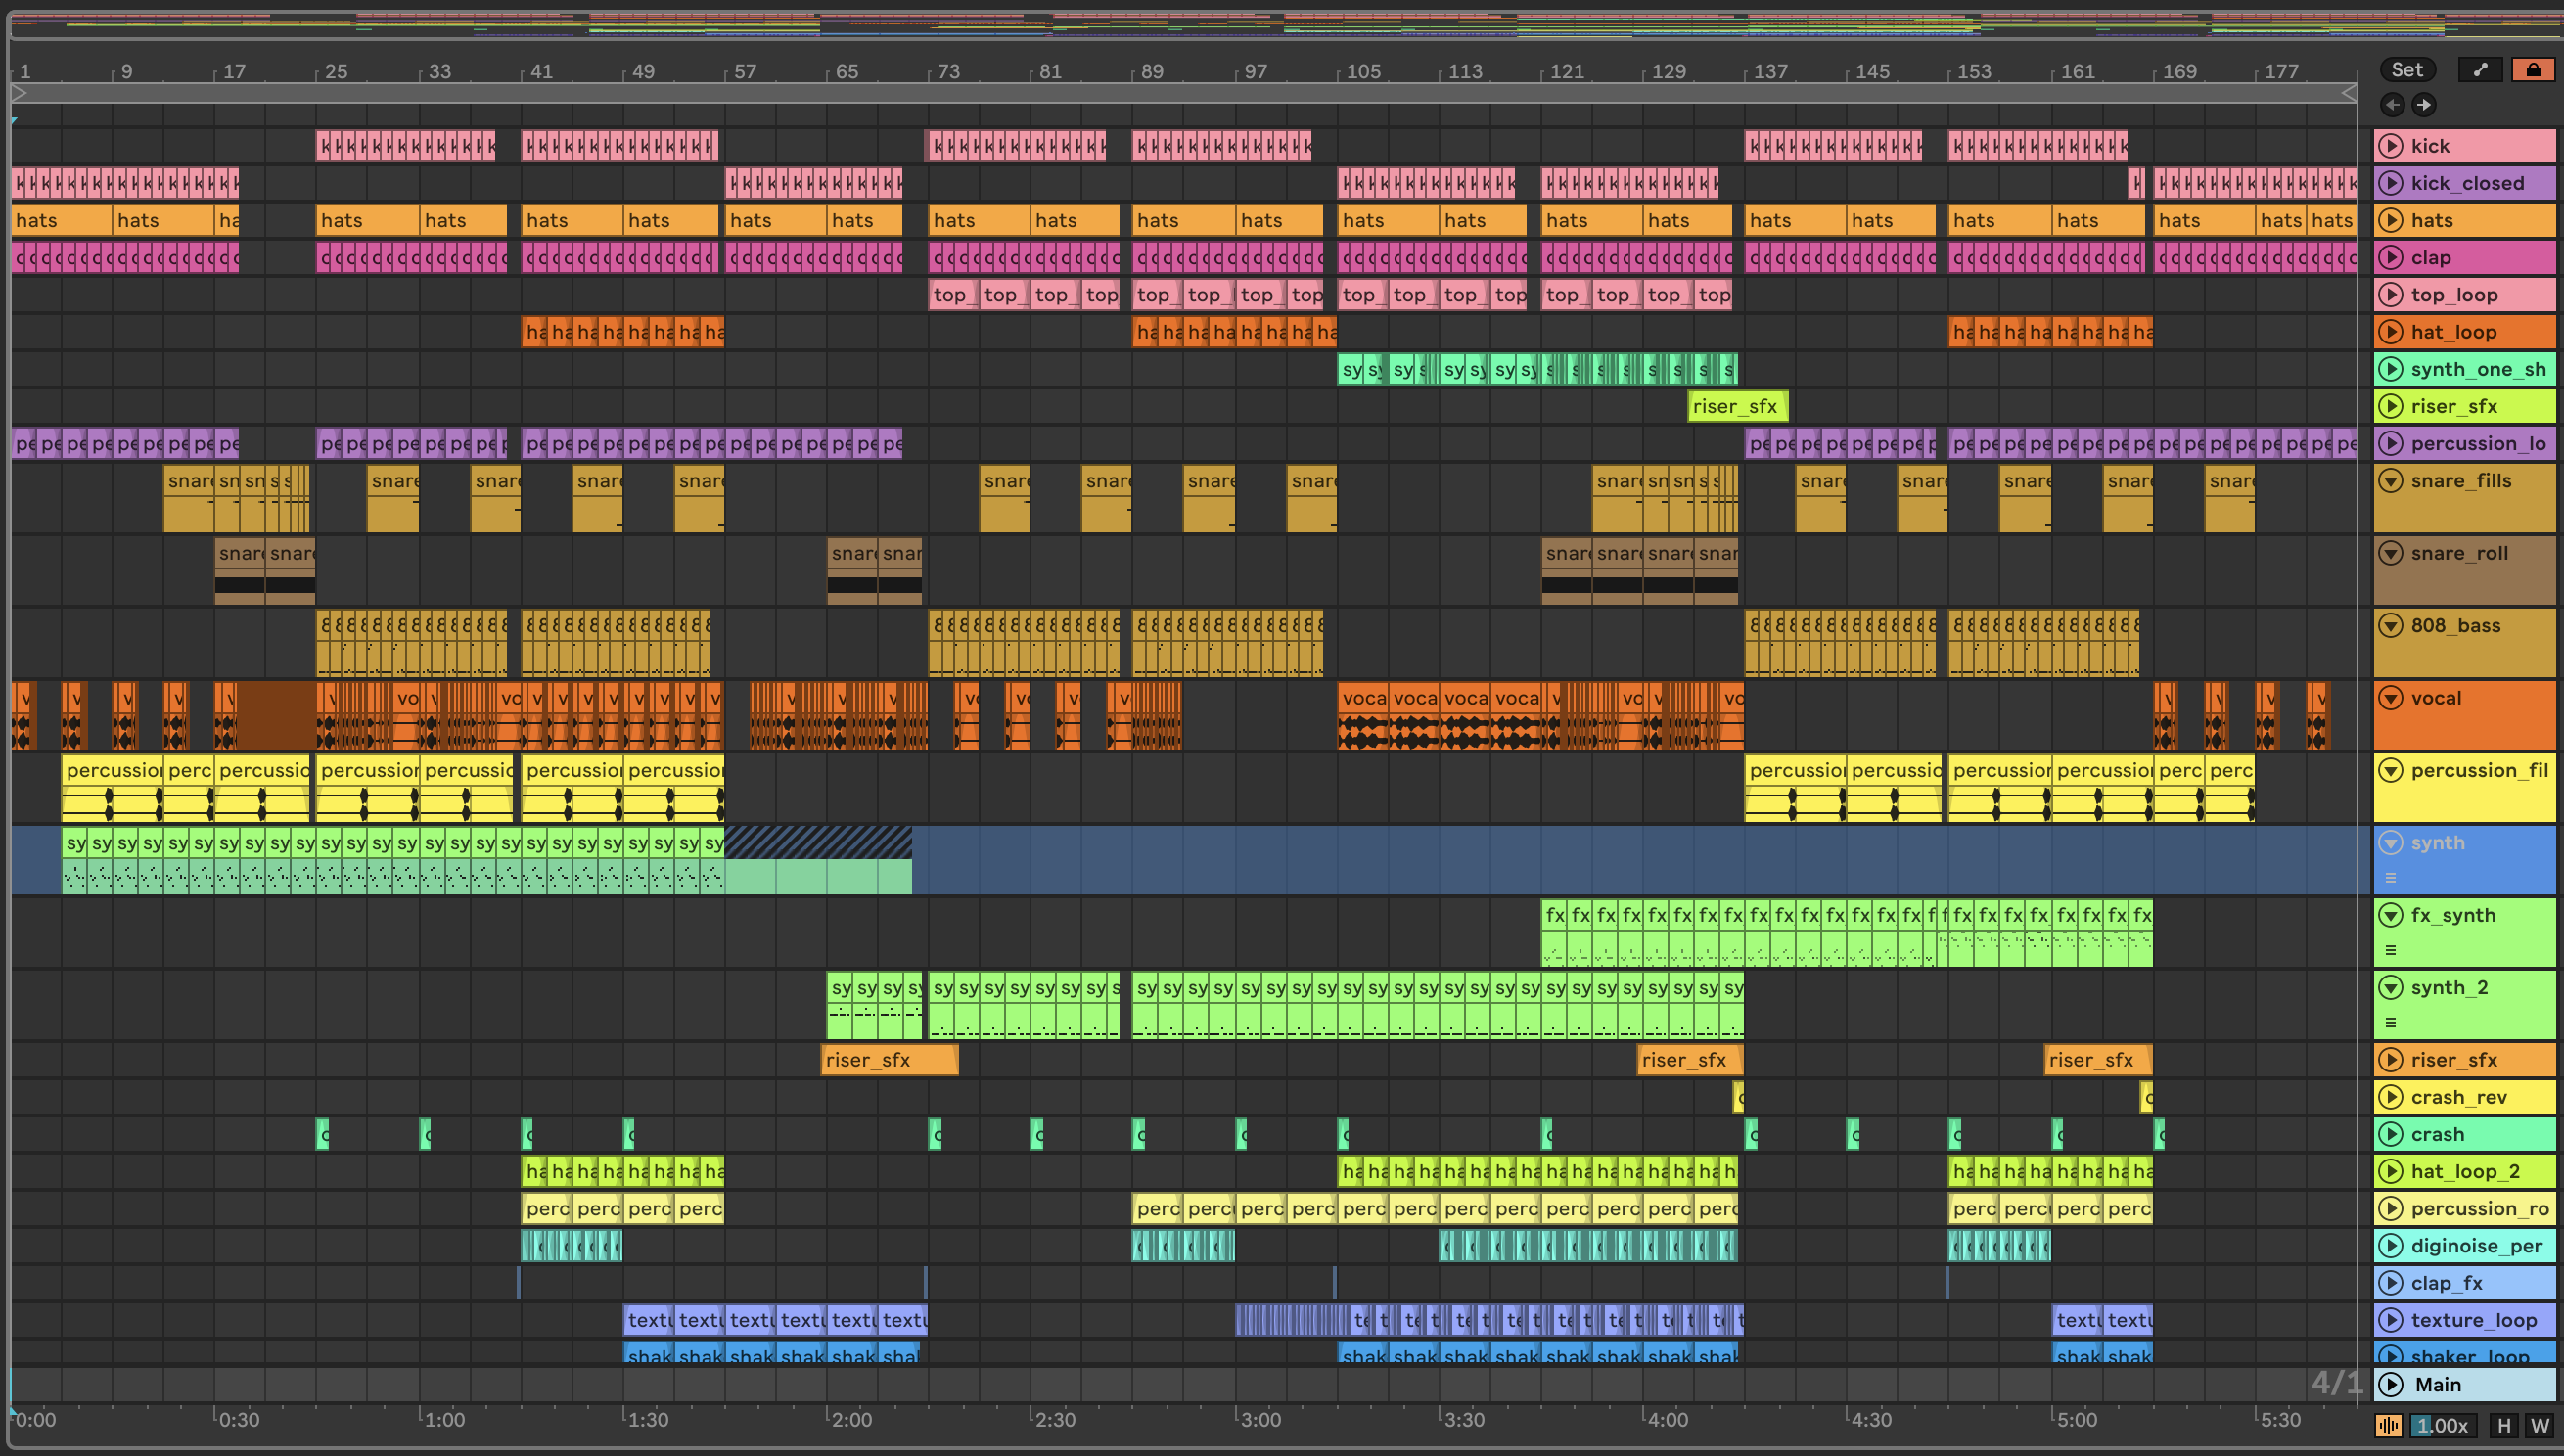Viewport: 2564px width, 1456px height.
Task: Unfold the percussion_ro track
Action: point(2390,1208)
